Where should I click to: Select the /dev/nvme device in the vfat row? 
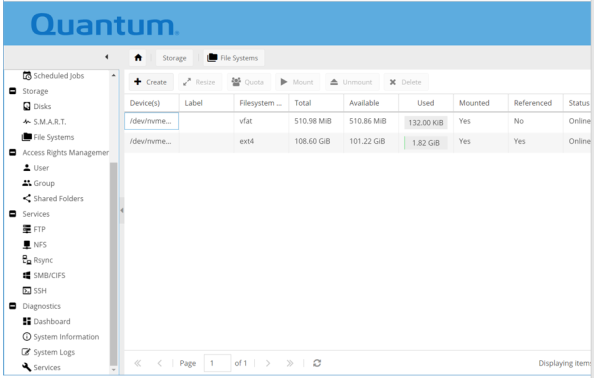pyautogui.click(x=152, y=121)
